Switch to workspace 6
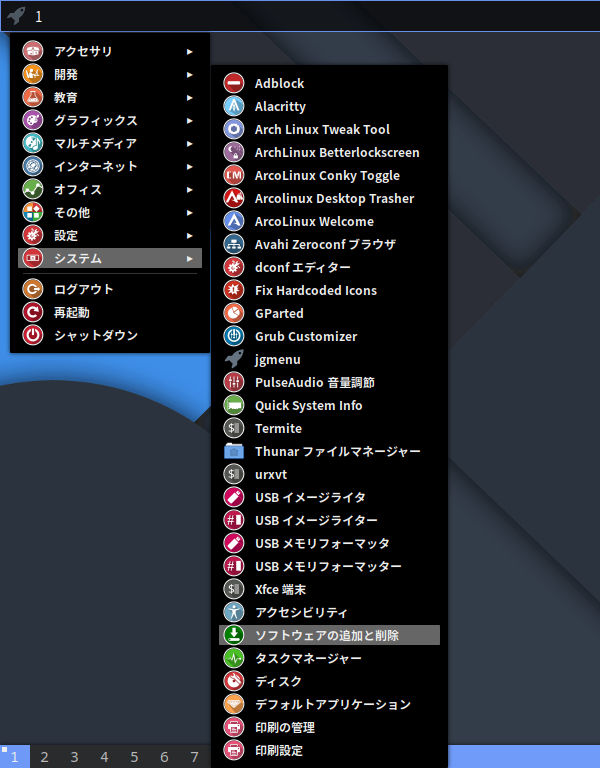The width and height of the screenshot is (600, 768). 165,757
